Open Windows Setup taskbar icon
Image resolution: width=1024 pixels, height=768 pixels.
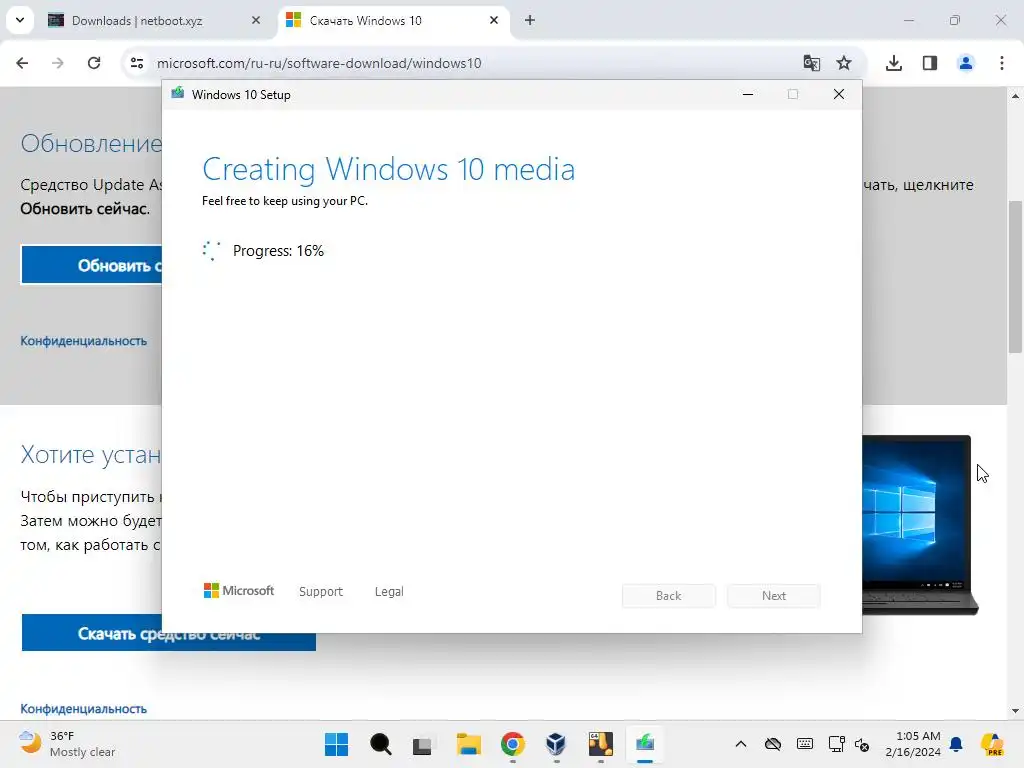click(x=645, y=744)
